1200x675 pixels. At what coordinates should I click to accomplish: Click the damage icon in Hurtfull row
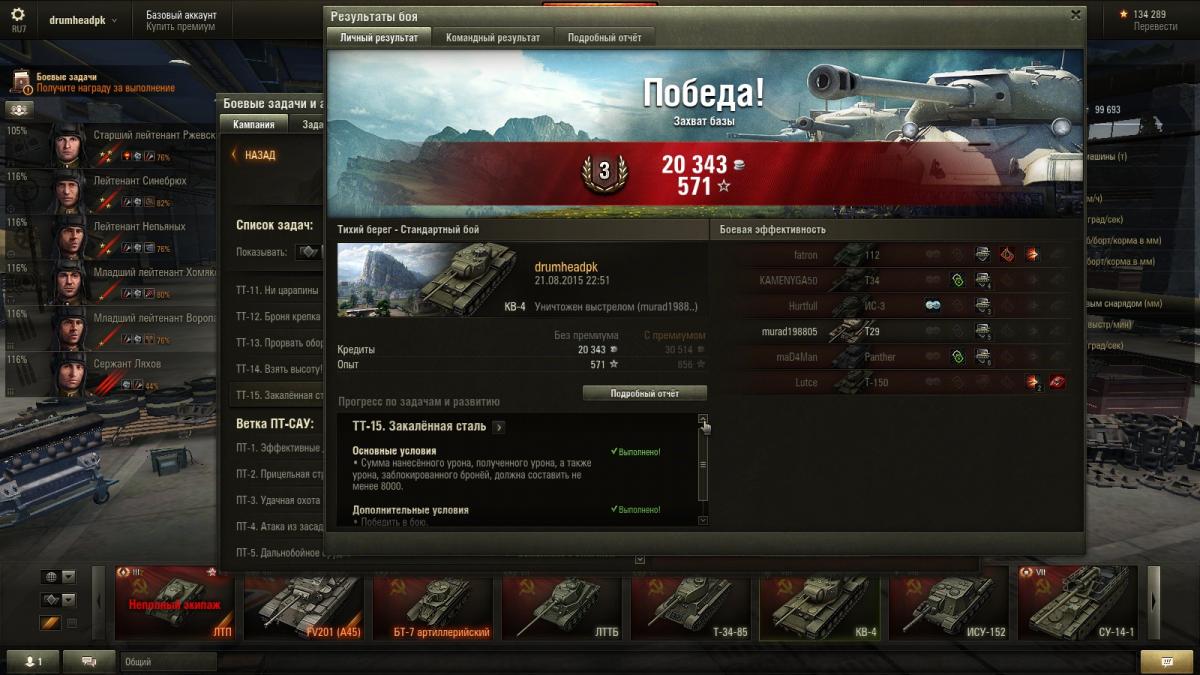click(x=982, y=306)
